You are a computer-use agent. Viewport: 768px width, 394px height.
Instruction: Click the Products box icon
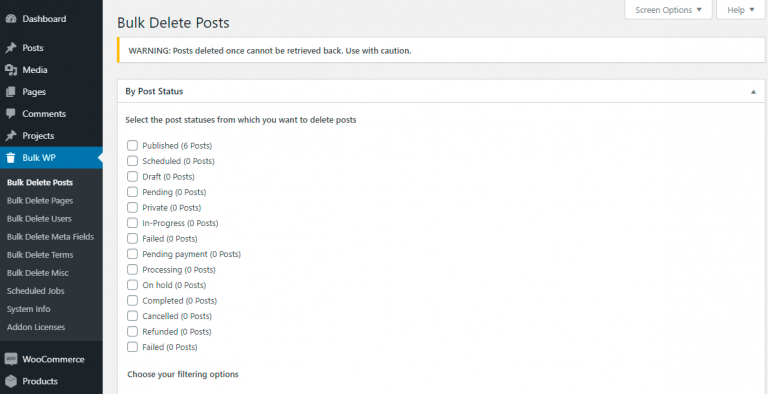point(11,381)
